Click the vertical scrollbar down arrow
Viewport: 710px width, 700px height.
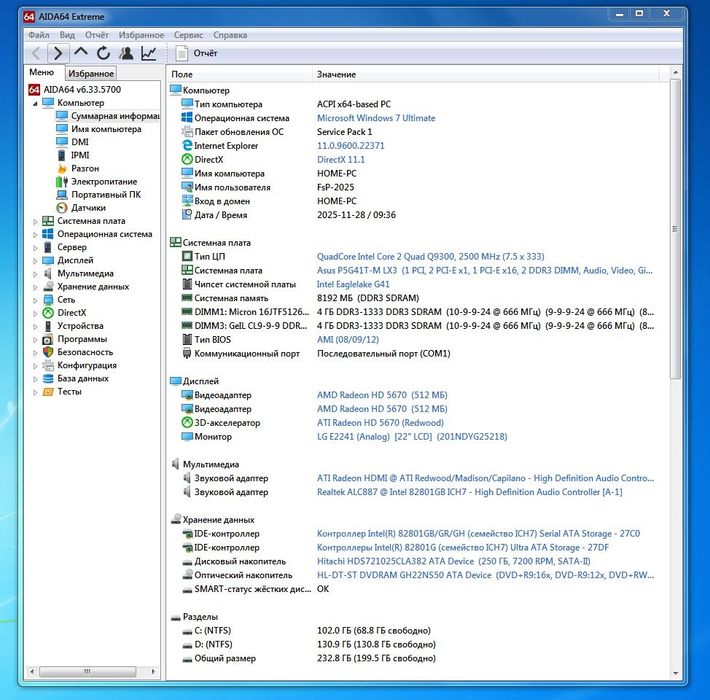tap(675, 673)
